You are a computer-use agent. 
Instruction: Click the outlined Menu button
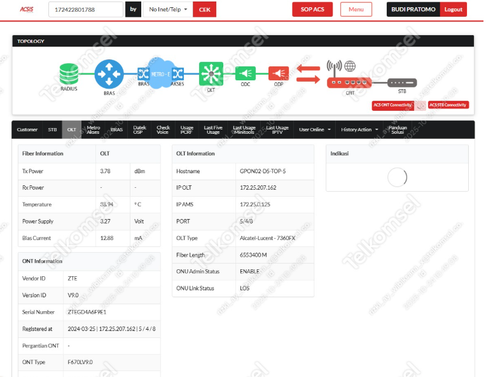[356, 9]
